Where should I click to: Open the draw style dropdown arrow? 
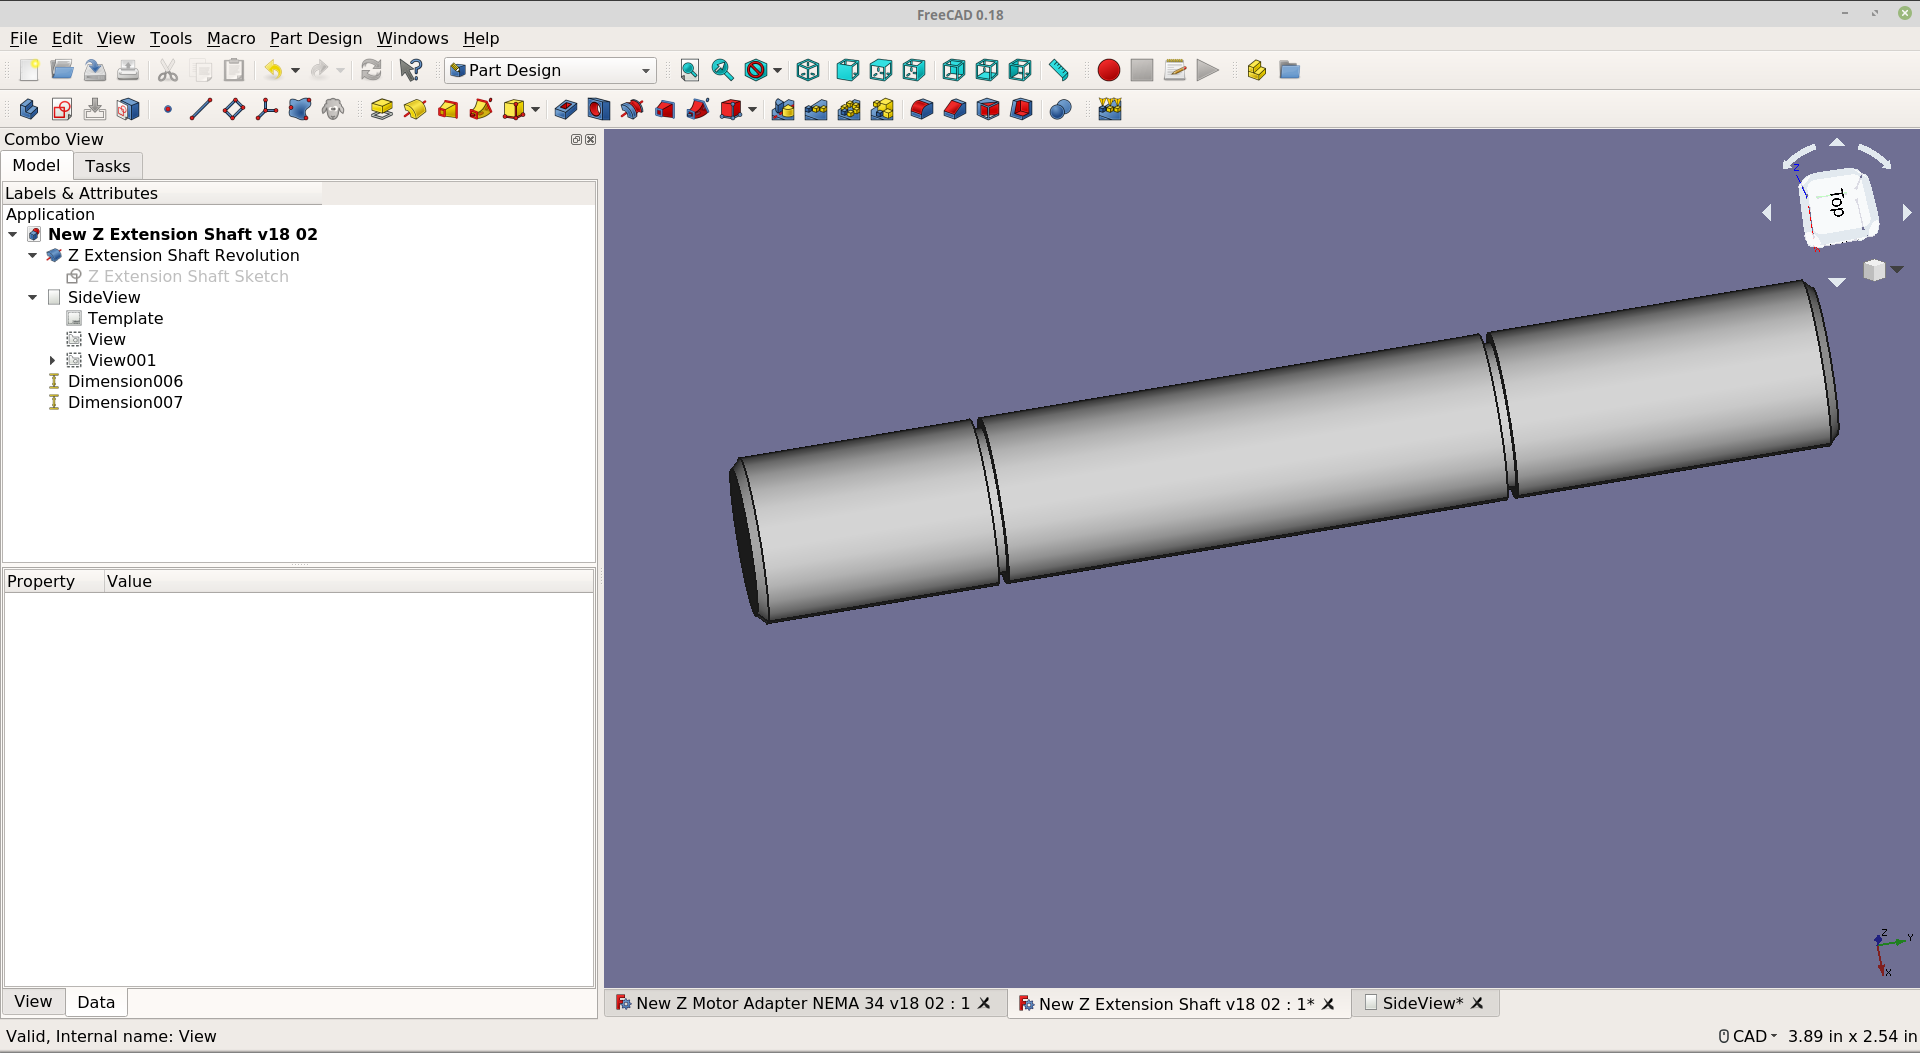click(777, 70)
